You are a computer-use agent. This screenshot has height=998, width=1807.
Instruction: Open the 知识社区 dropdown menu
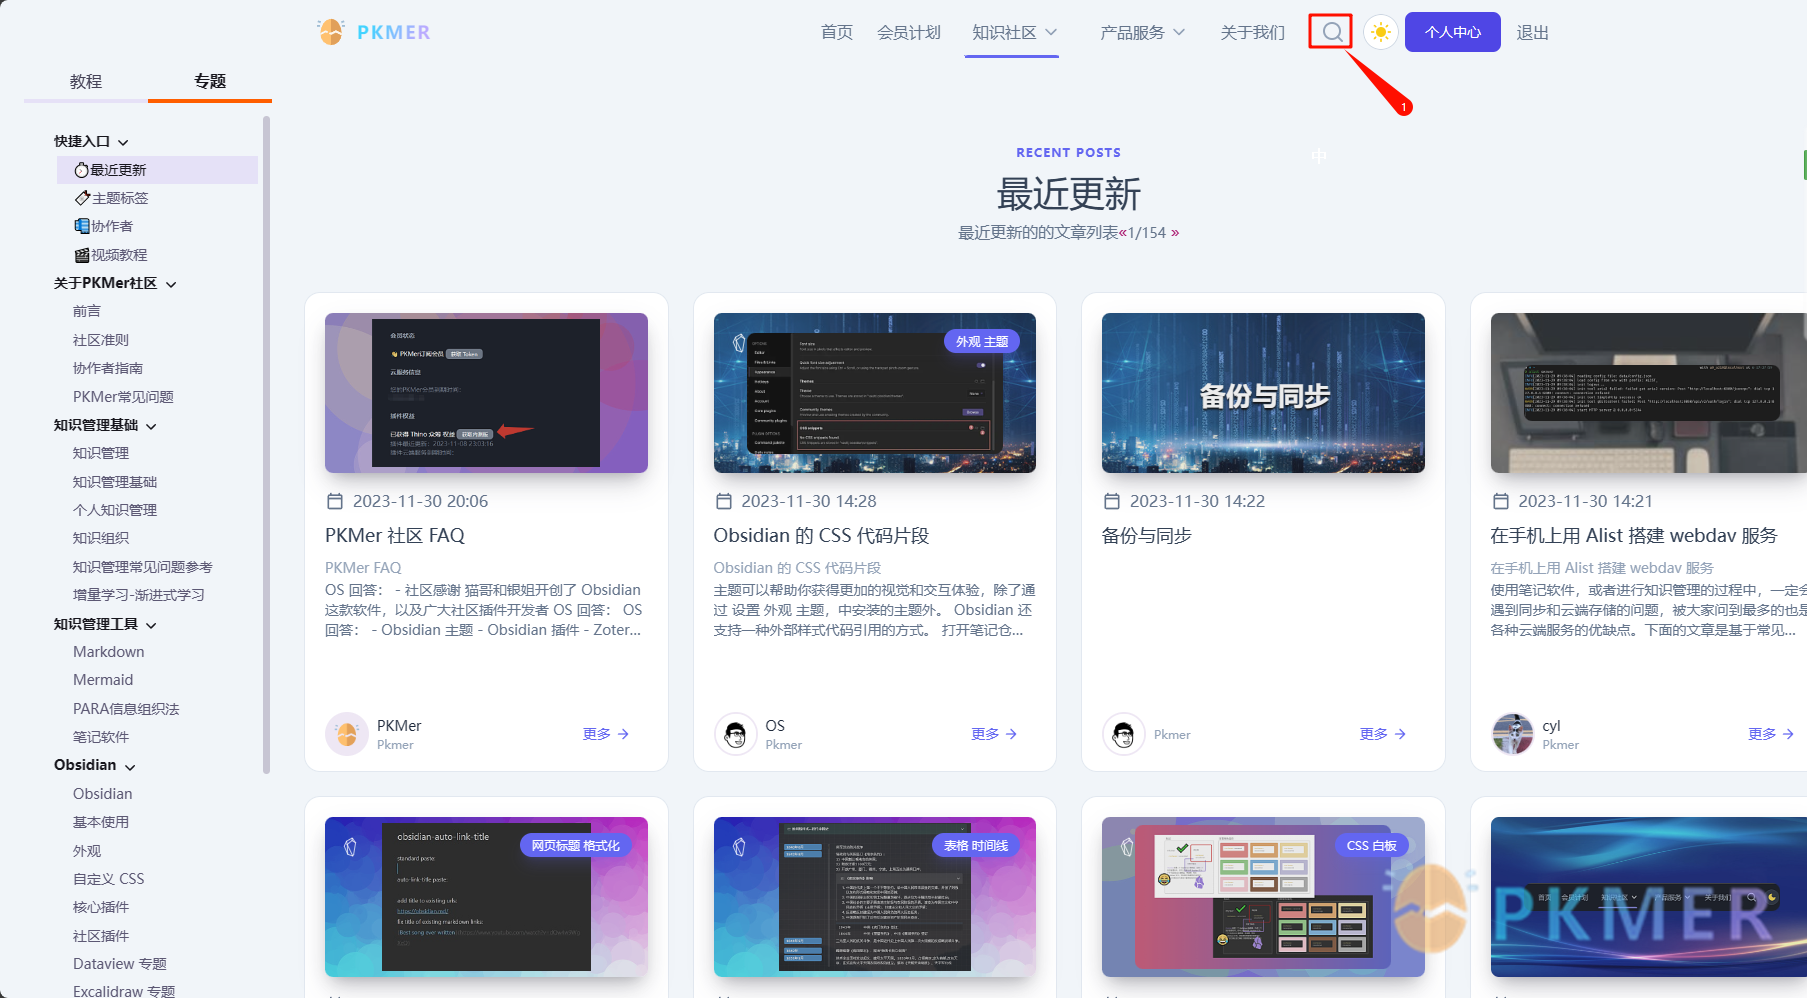[1014, 32]
